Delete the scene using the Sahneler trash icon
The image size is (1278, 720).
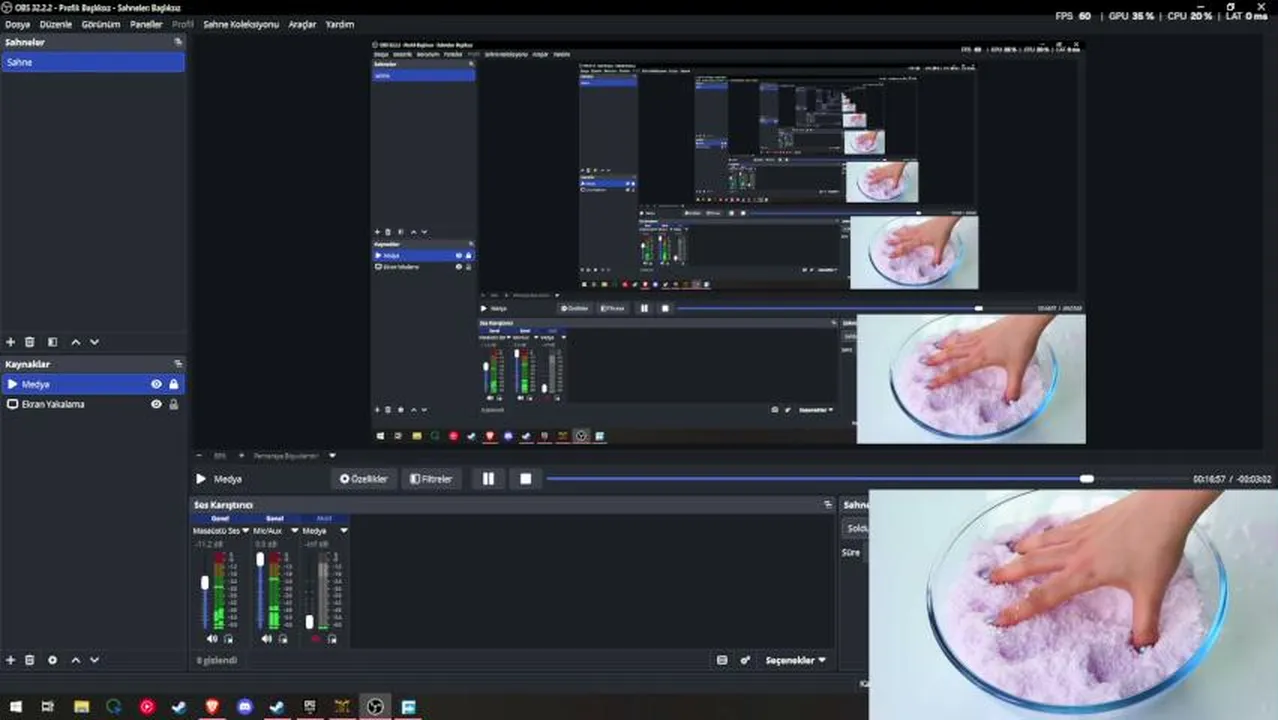point(30,342)
